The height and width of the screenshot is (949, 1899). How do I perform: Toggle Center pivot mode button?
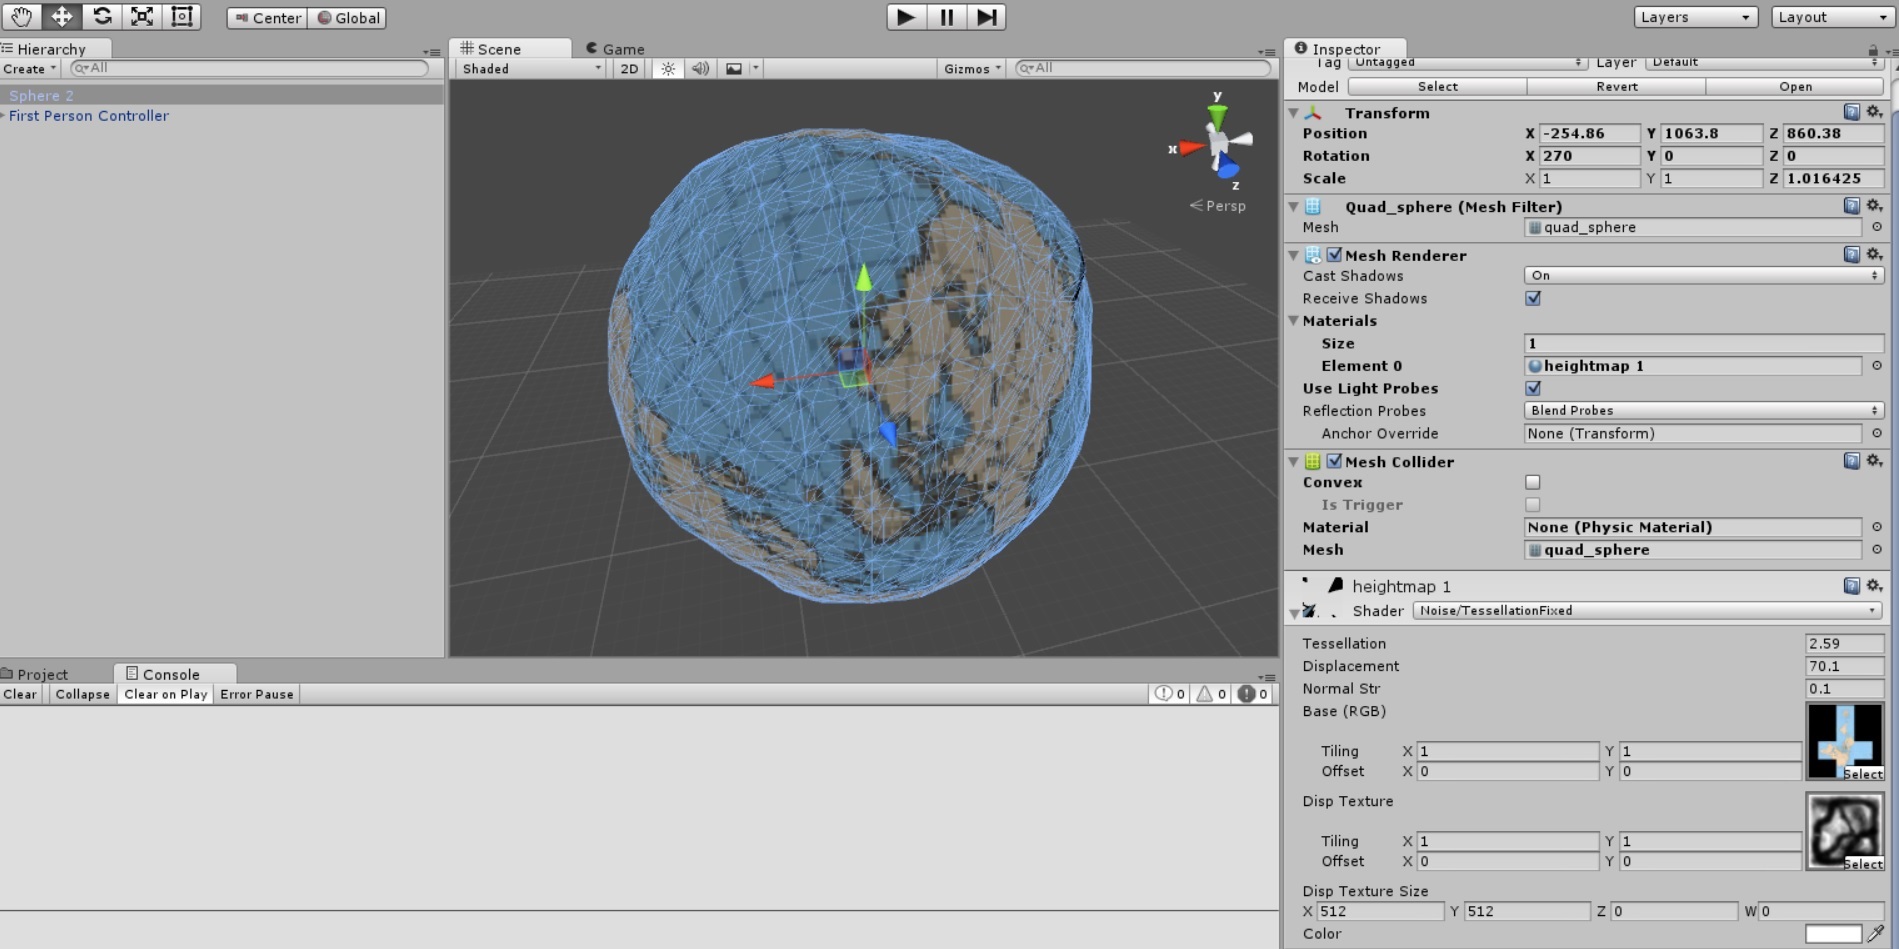[267, 18]
